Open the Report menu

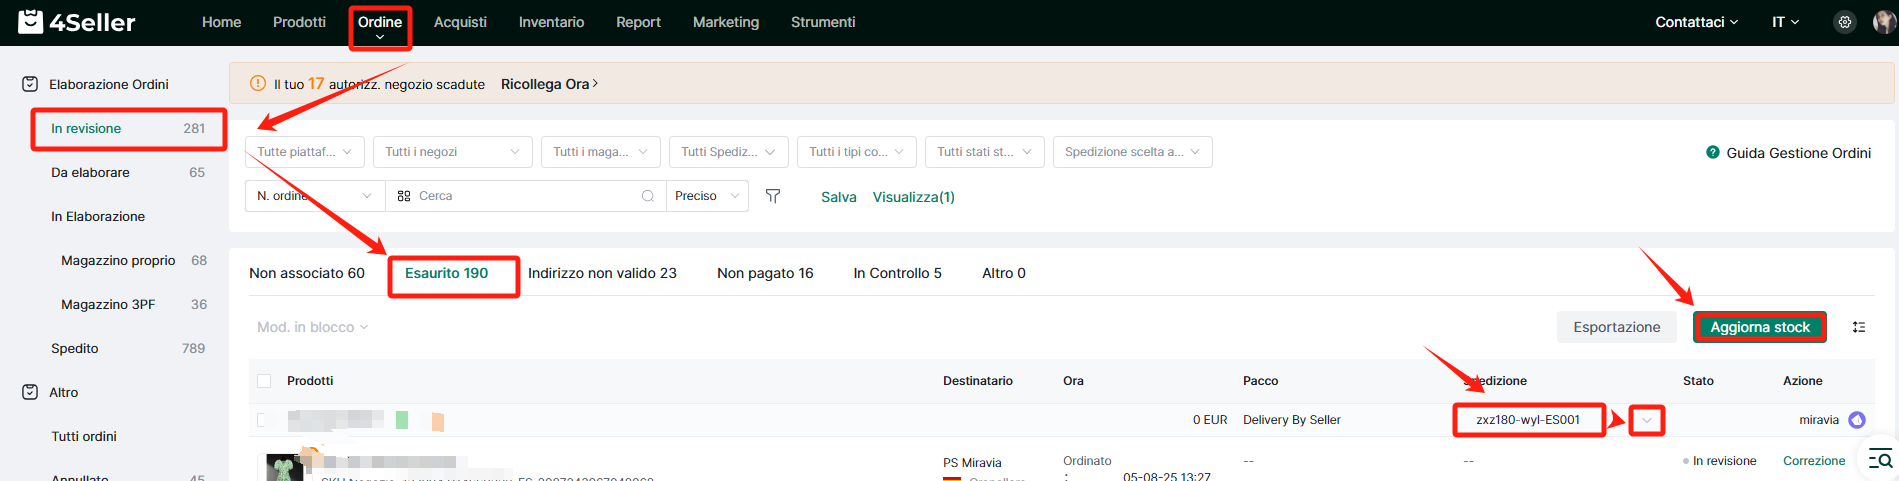[638, 22]
